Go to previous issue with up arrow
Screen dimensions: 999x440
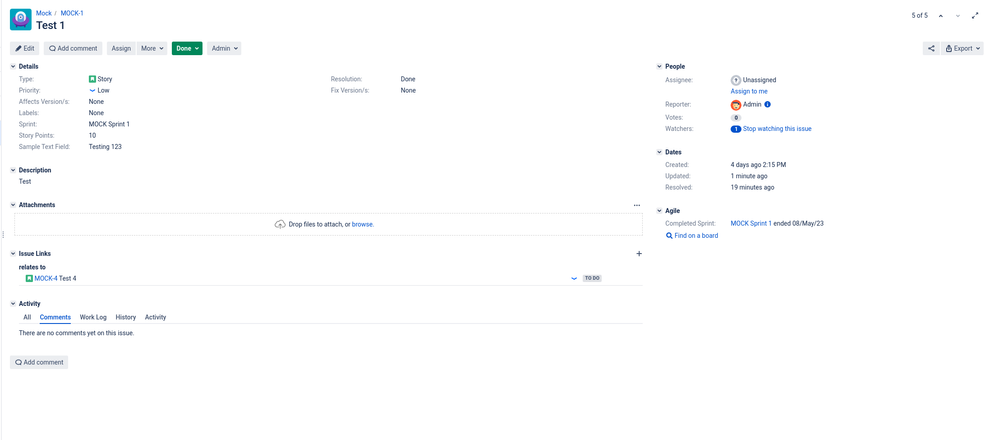[x=940, y=16]
